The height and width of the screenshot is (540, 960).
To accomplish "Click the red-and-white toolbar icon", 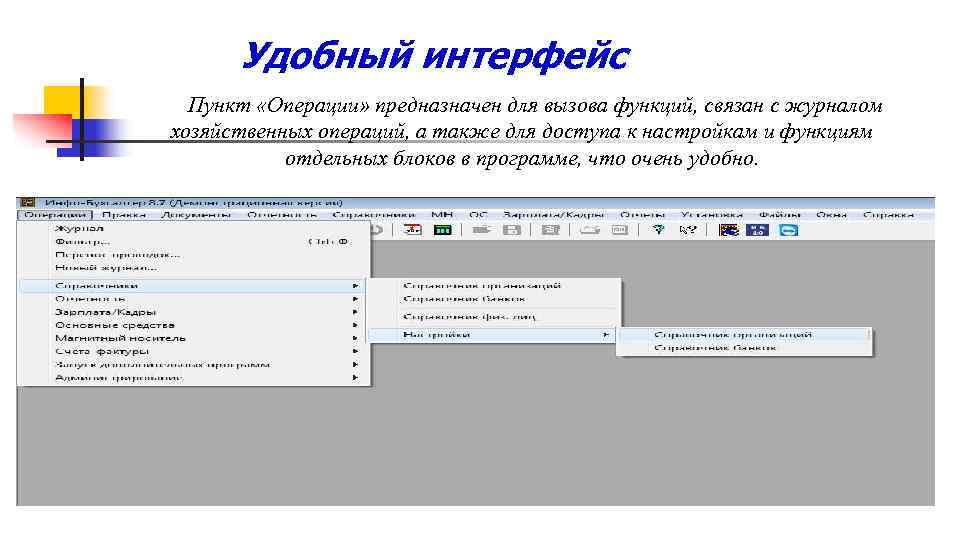I will pyautogui.click(x=413, y=230).
